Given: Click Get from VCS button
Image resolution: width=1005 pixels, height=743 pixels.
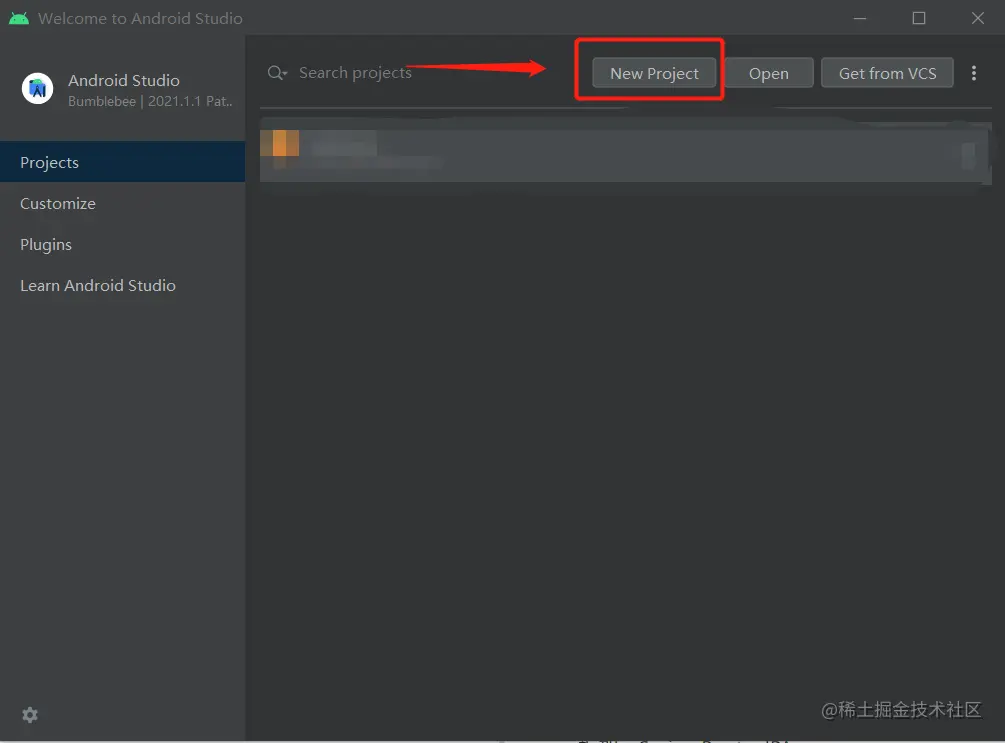Looking at the screenshot, I should coord(887,73).
